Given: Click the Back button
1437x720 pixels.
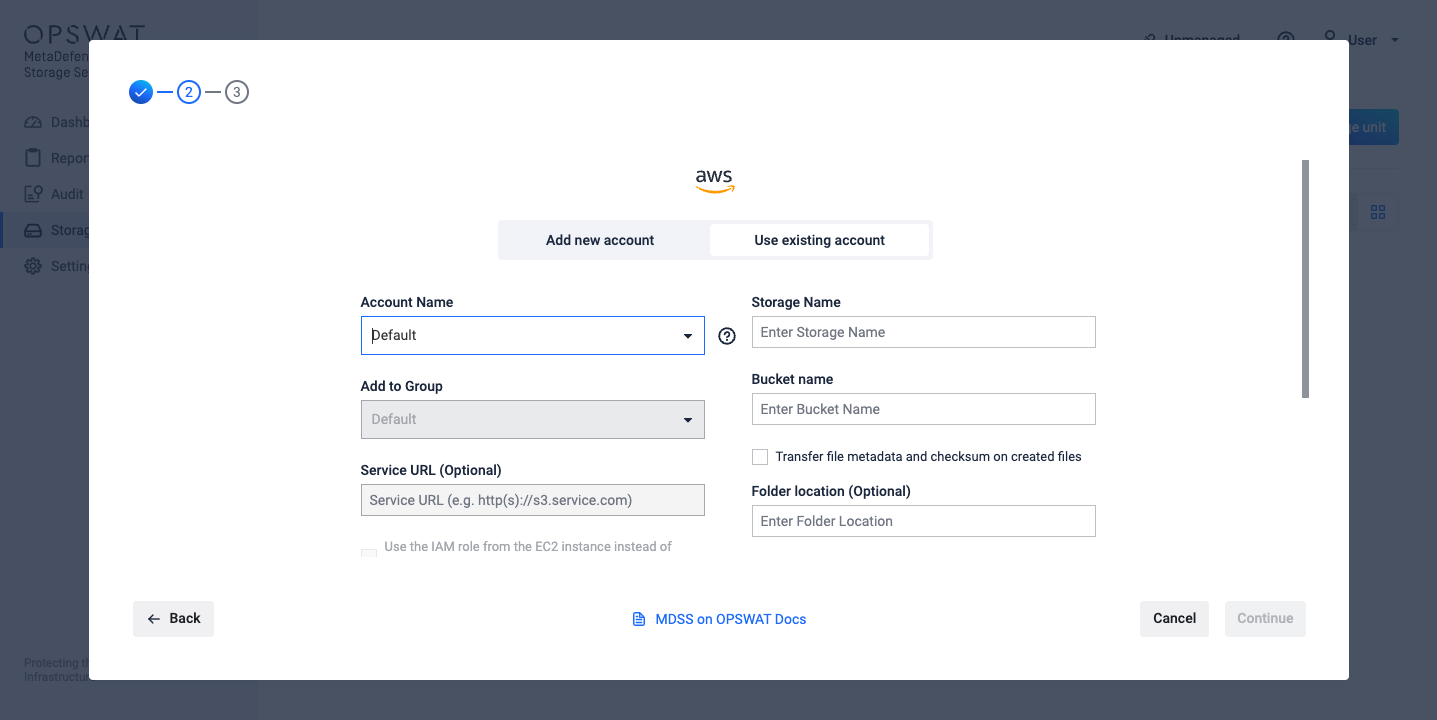Looking at the screenshot, I should [x=174, y=619].
